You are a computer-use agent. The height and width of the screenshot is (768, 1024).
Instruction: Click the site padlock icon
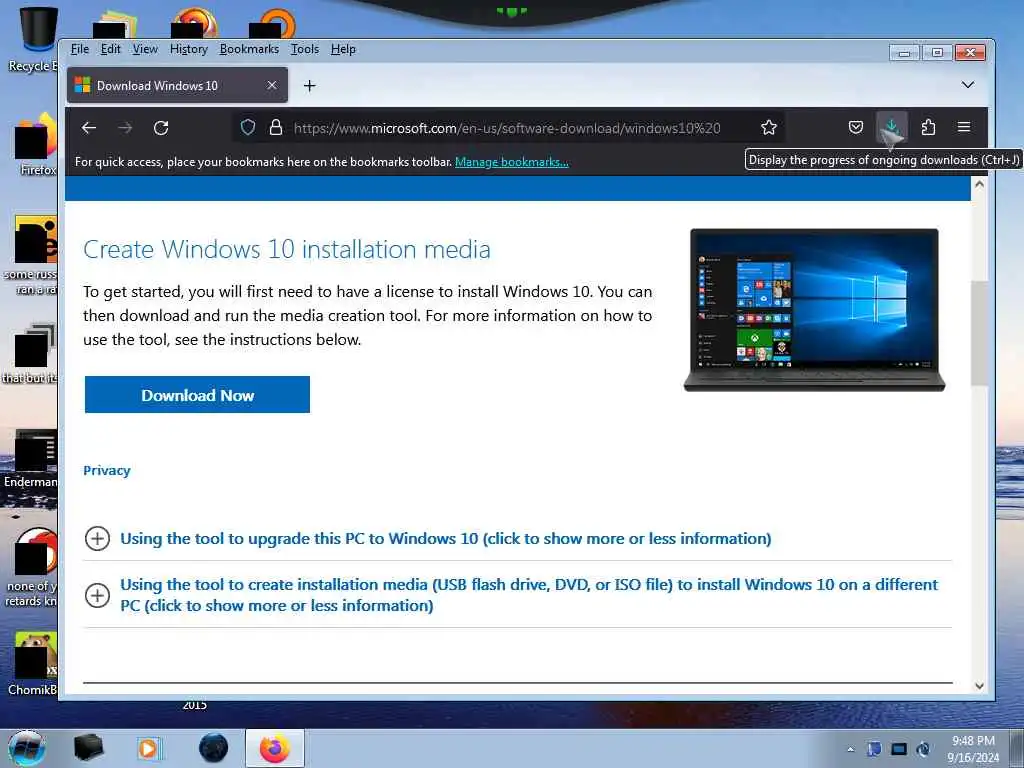(276, 127)
